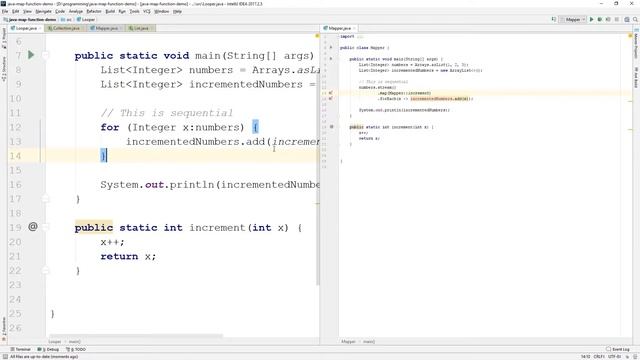The width and height of the screenshot is (640, 360).
Task: Open the Refactor menu
Action: tap(94, 11)
